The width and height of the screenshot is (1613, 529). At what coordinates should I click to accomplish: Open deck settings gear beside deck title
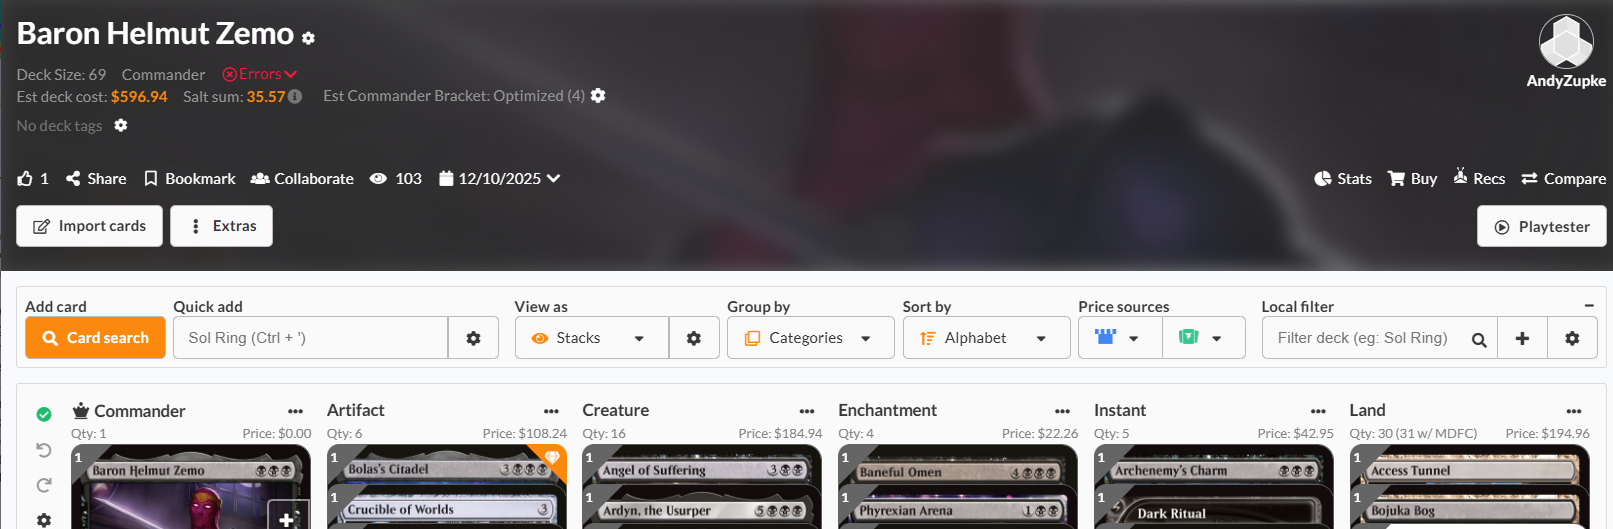pyautogui.click(x=308, y=38)
